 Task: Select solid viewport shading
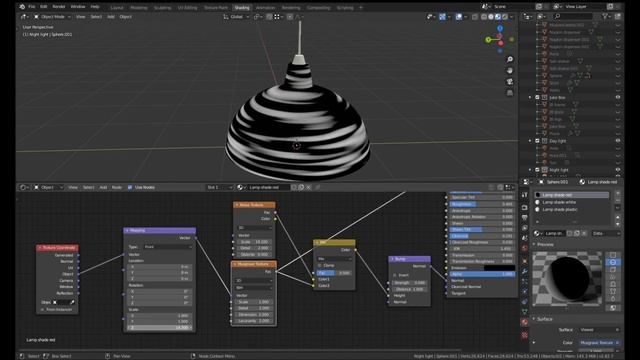(491, 17)
